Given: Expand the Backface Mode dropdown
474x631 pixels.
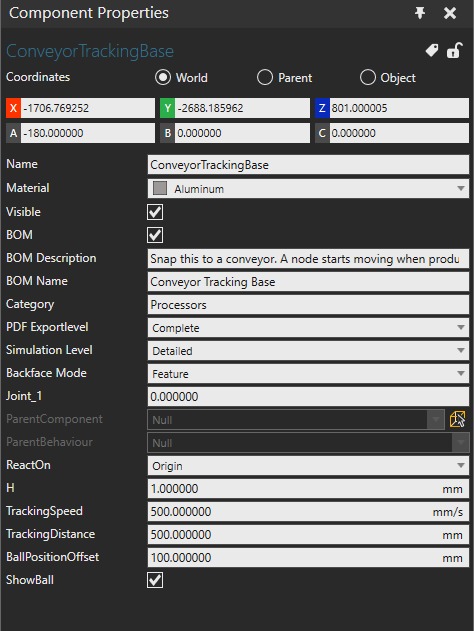Looking at the screenshot, I should click(x=308, y=373).
